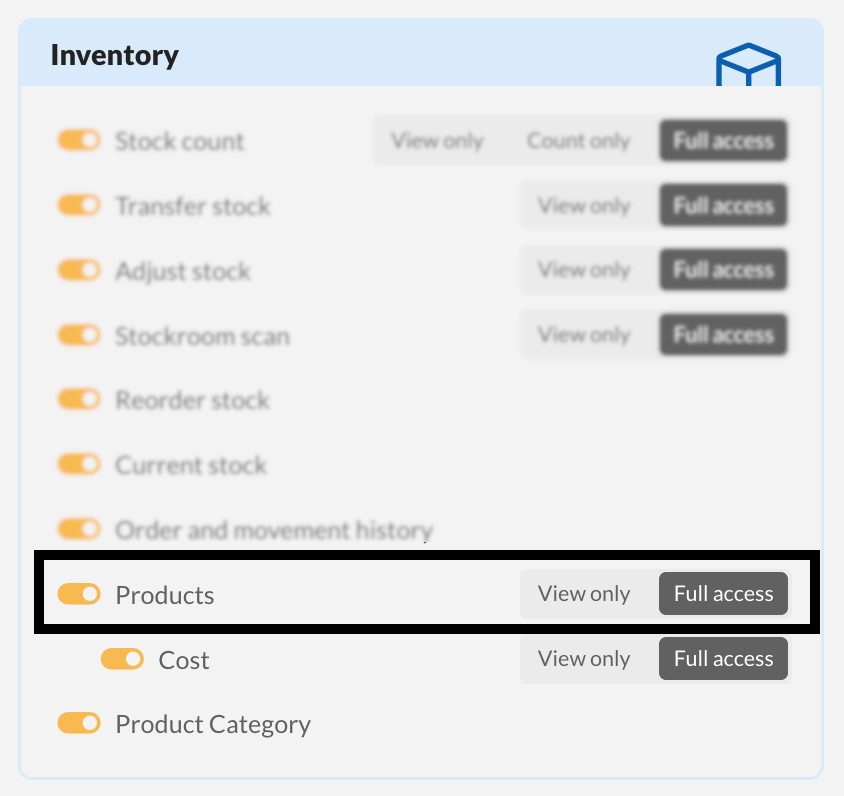
Task: Toggle the Products permission switch
Action: [x=79, y=595]
